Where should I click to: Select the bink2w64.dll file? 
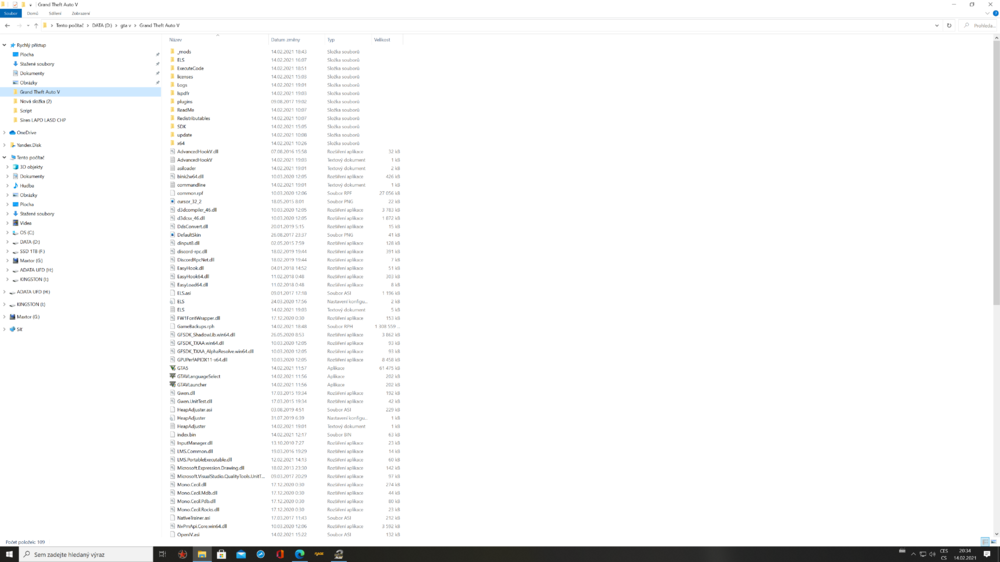tap(190, 177)
